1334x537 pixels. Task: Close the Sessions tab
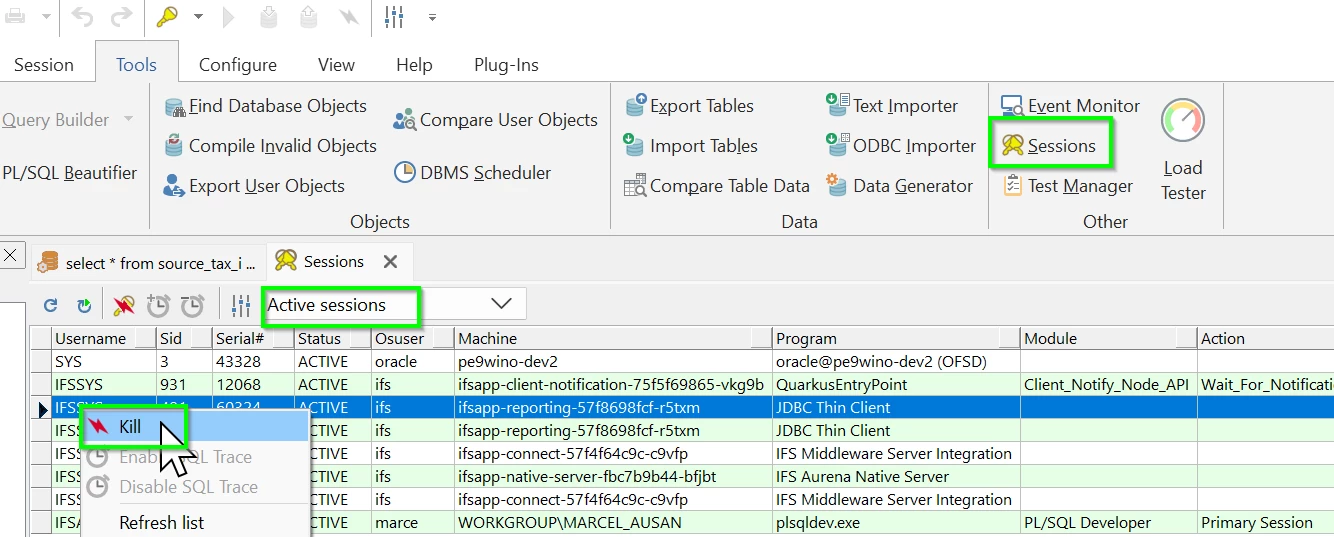click(x=391, y=262)
